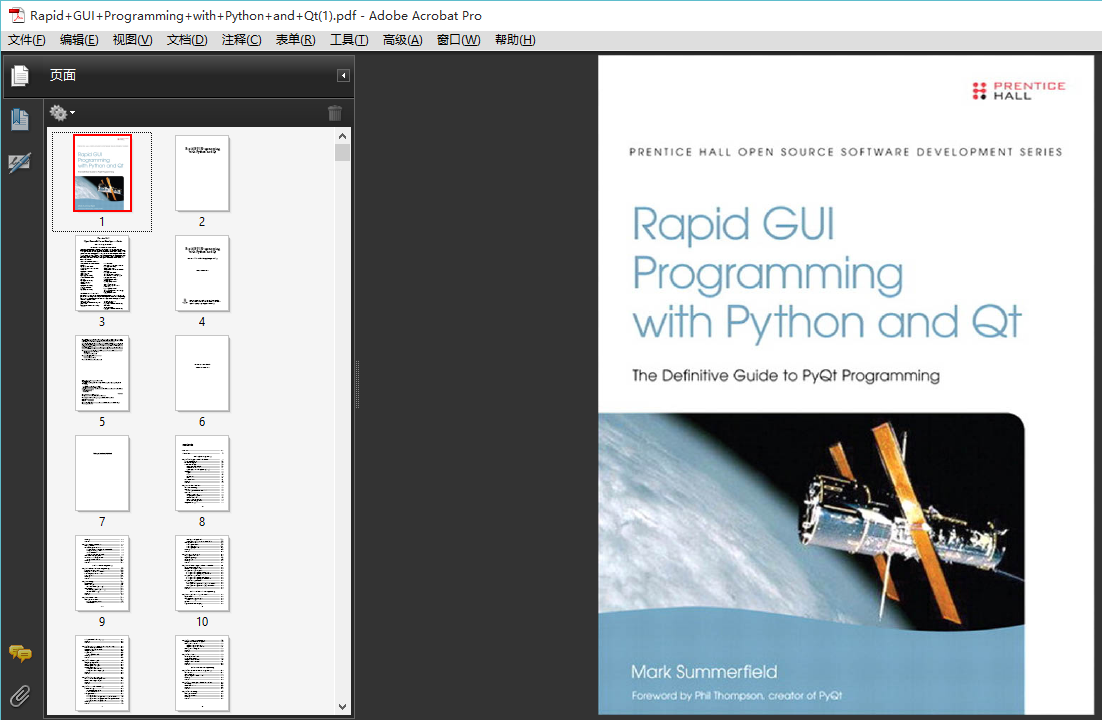Click author name Mark Summerfield

coord(704,671)
